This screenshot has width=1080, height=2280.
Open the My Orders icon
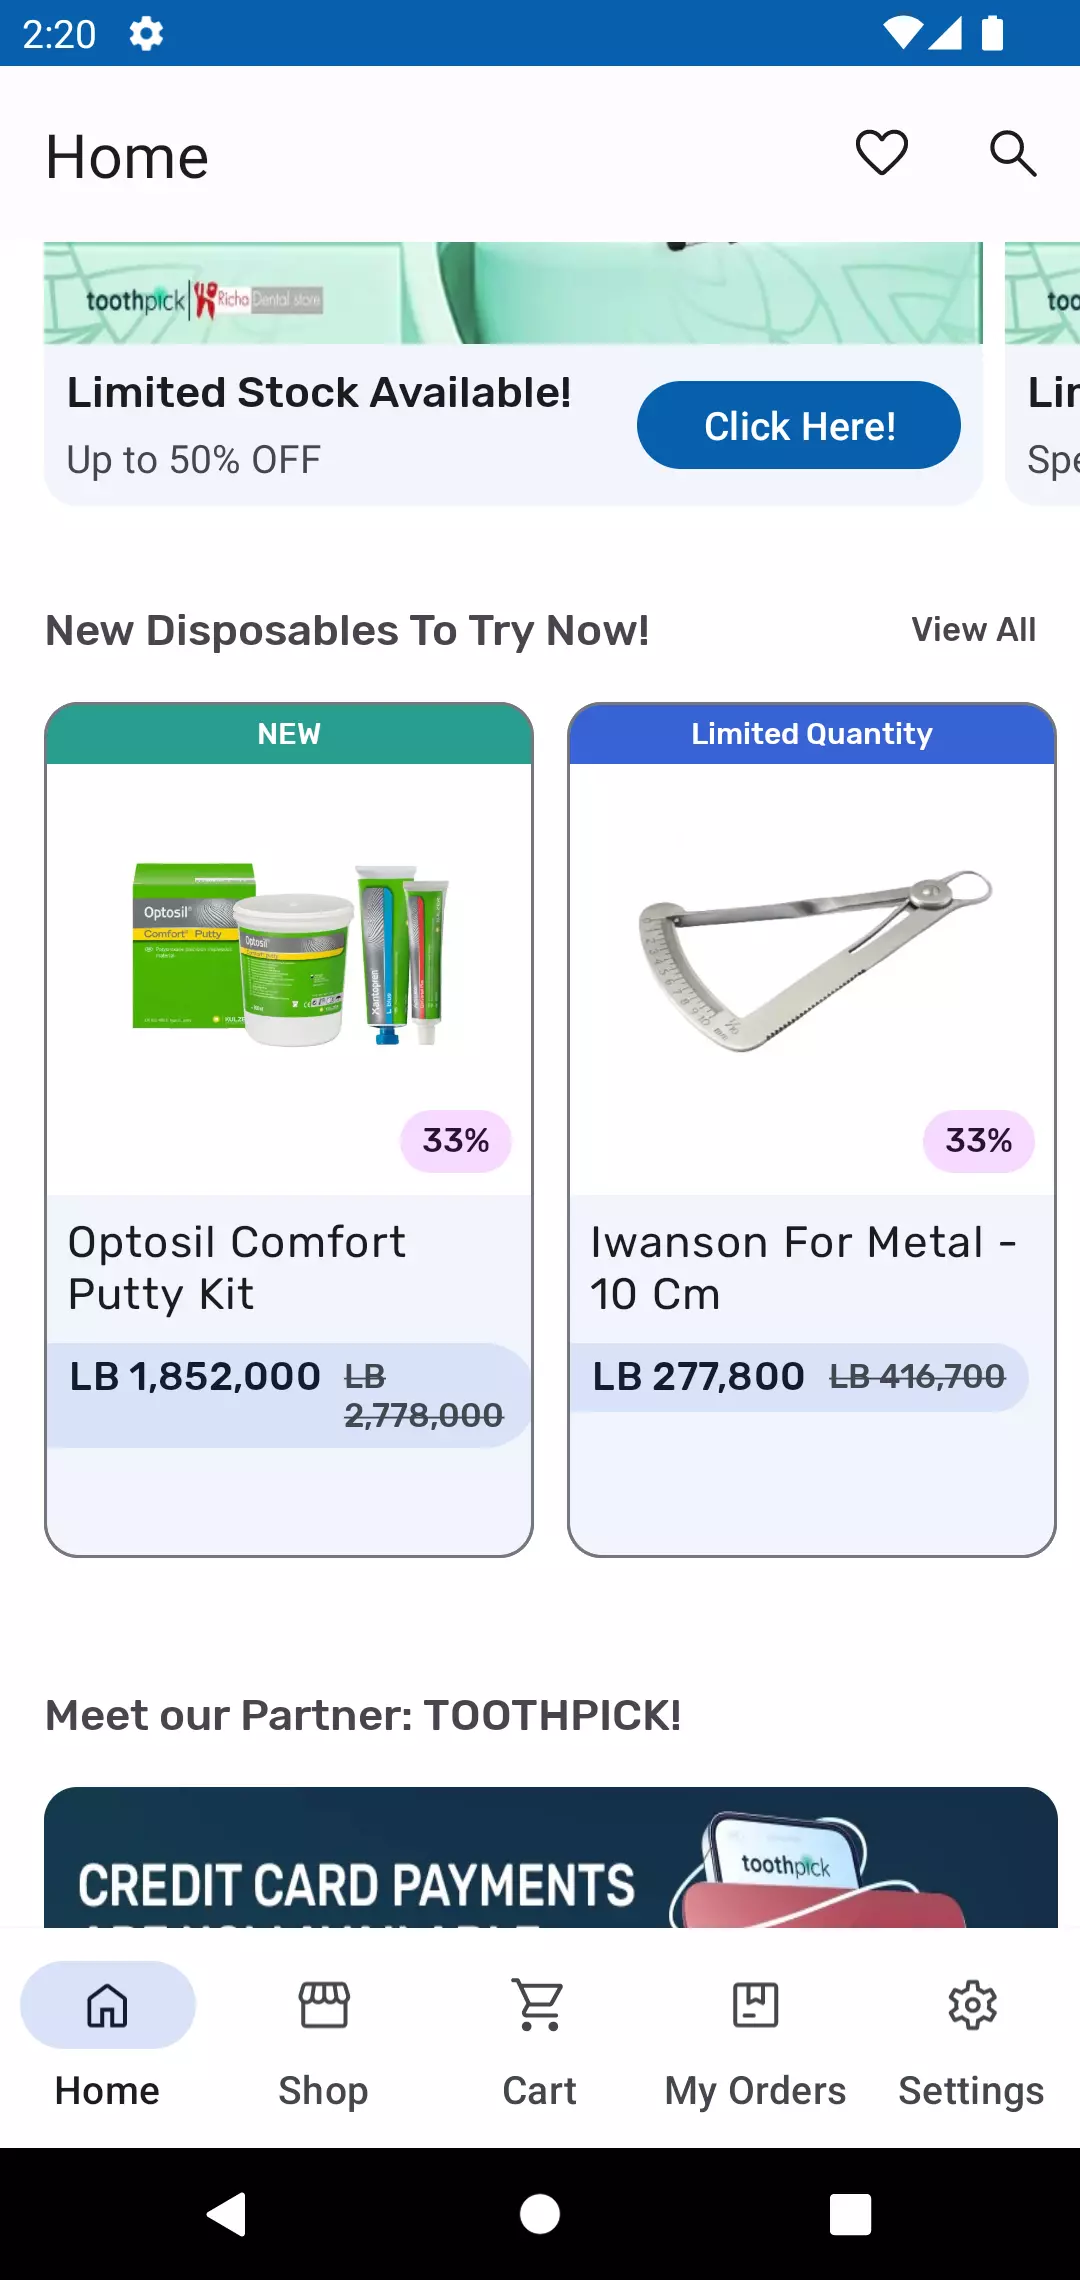click(755, 2005)
